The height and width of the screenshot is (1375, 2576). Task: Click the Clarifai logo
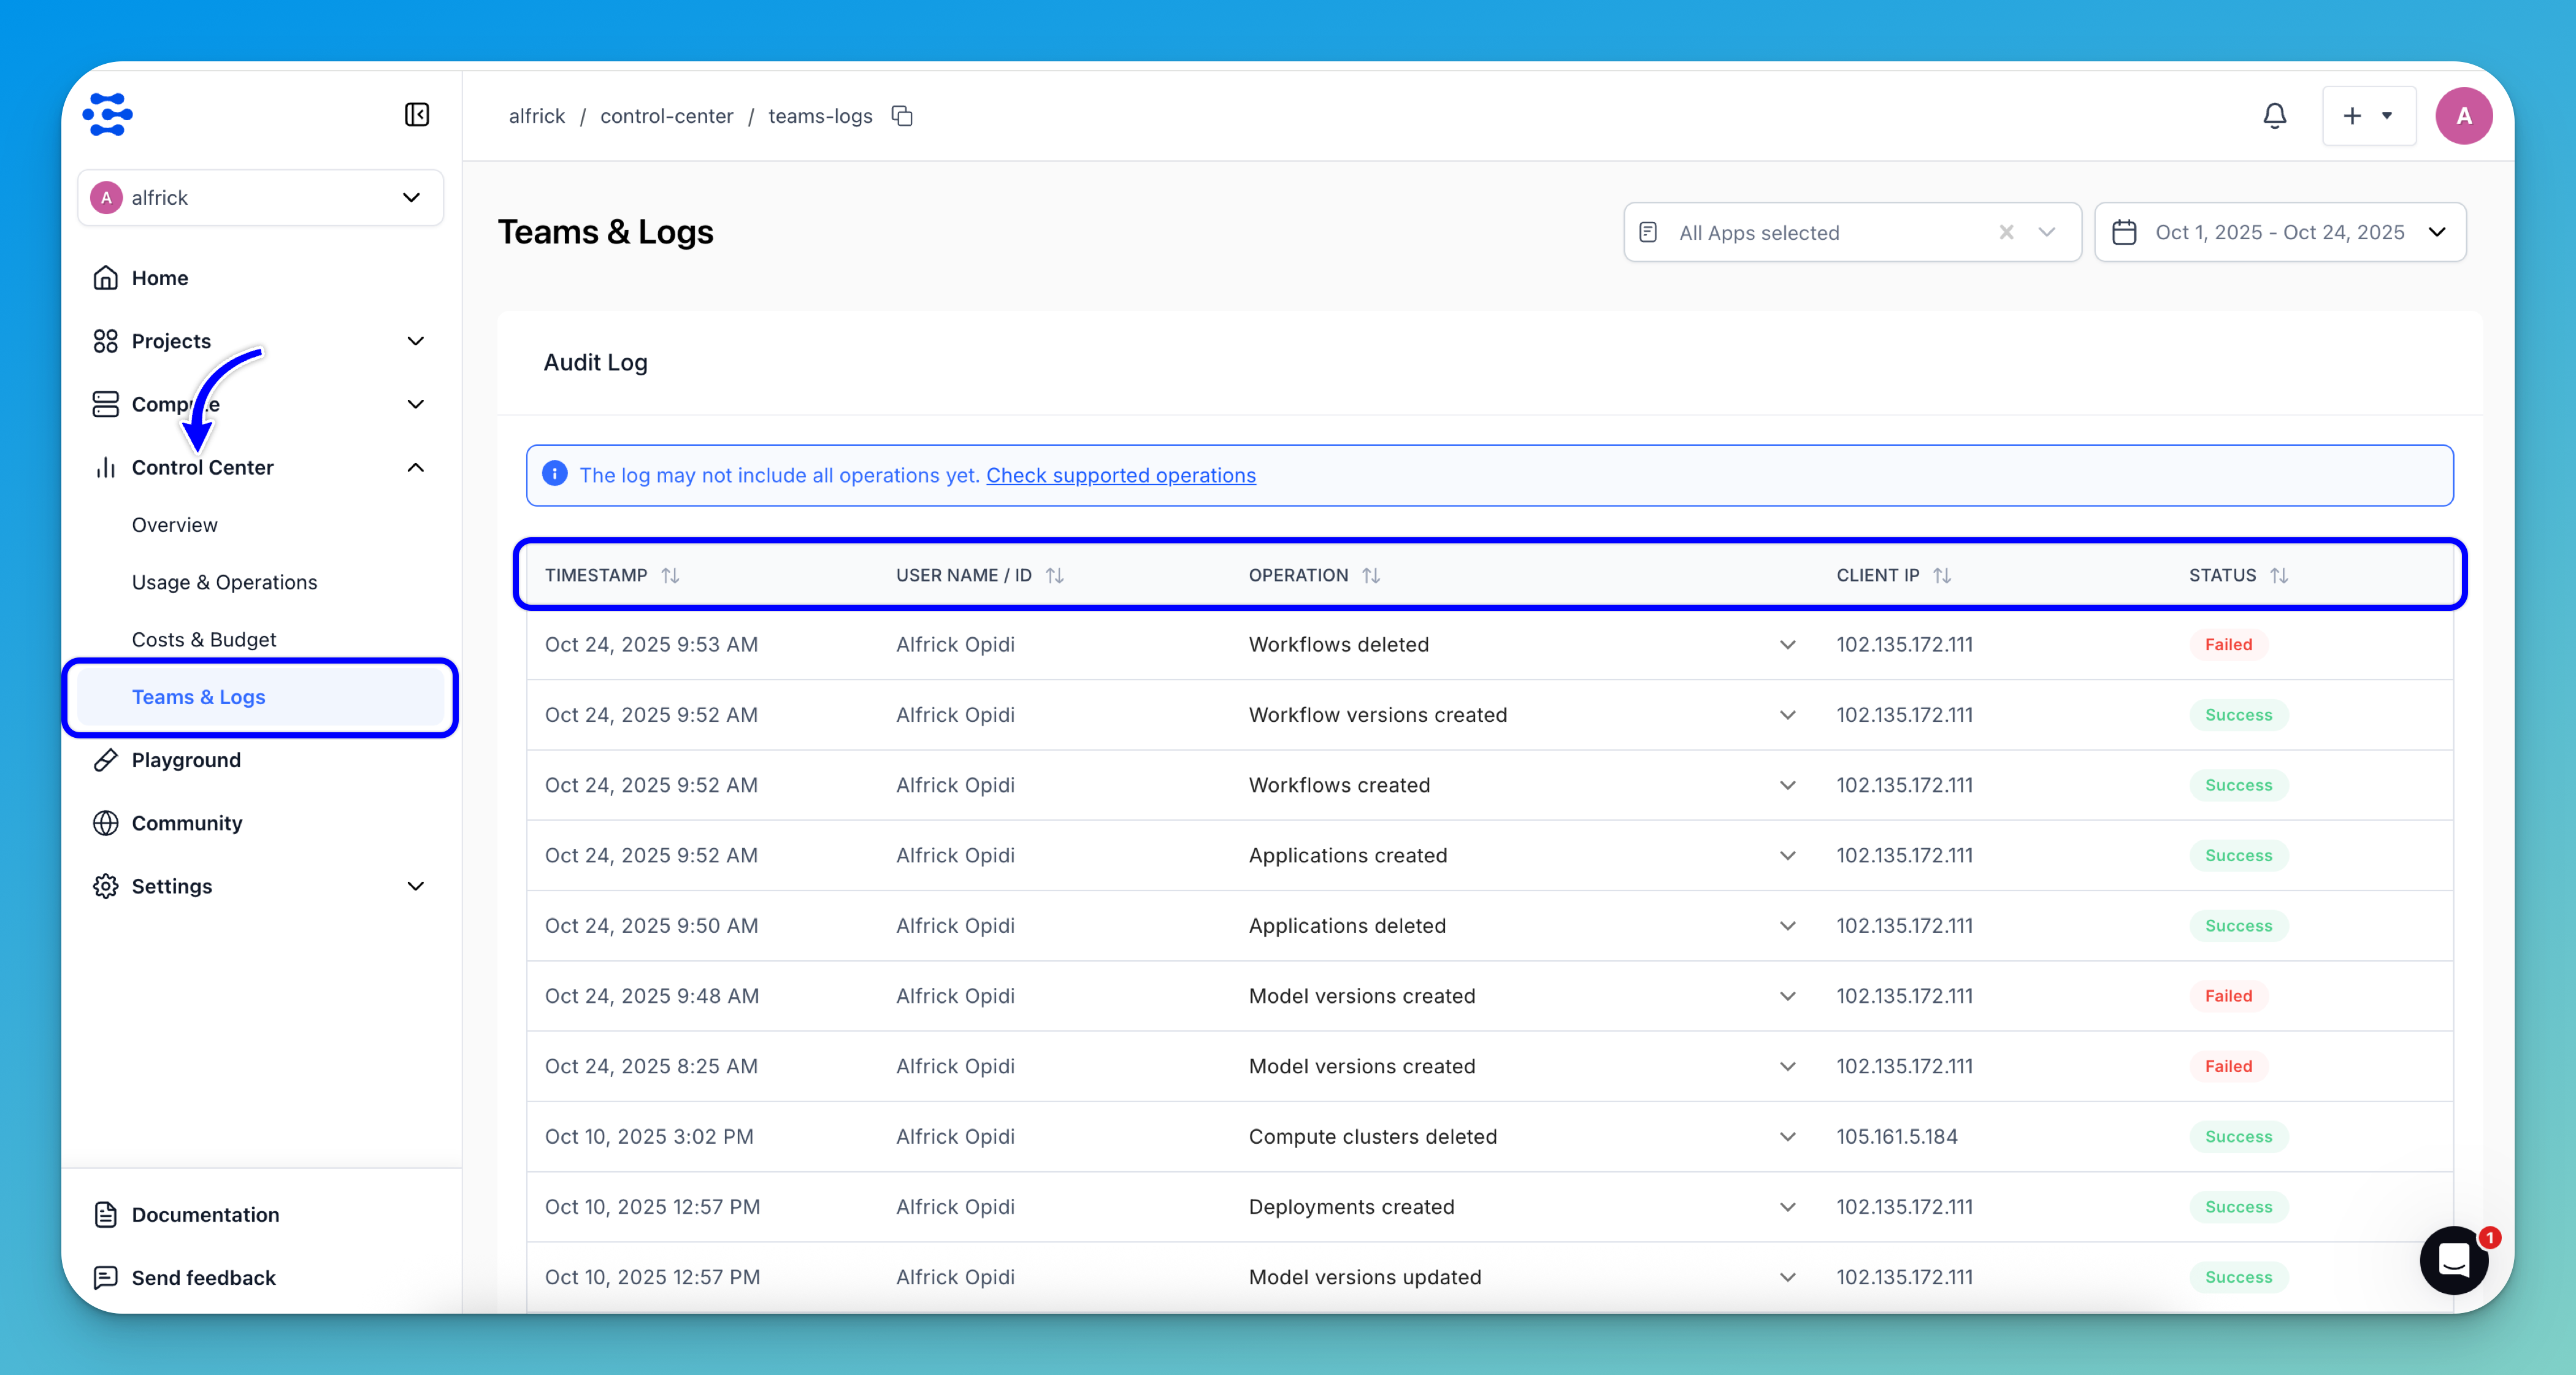[x=108, y=115]
